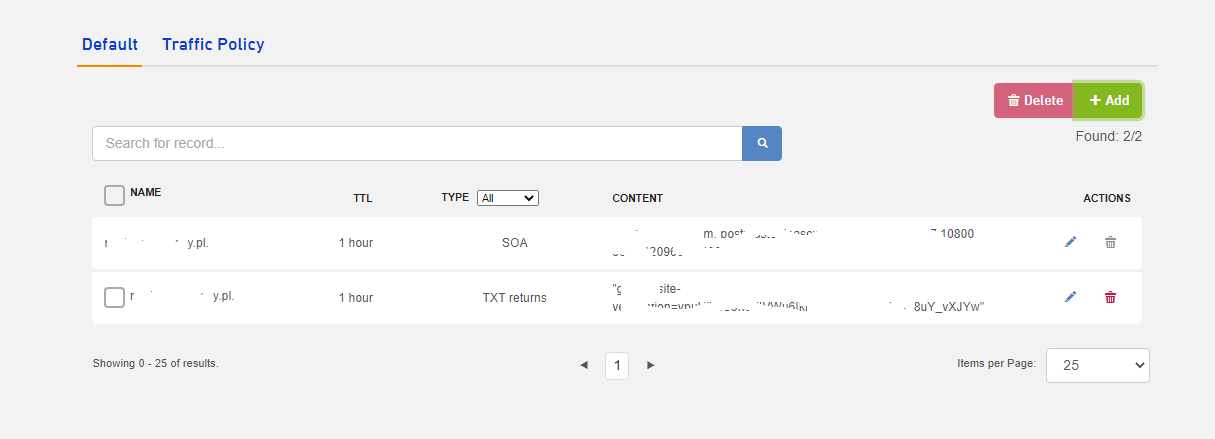Switch to the Default tab
This screenshot has height=439, width=1215.
pos(109,45)
